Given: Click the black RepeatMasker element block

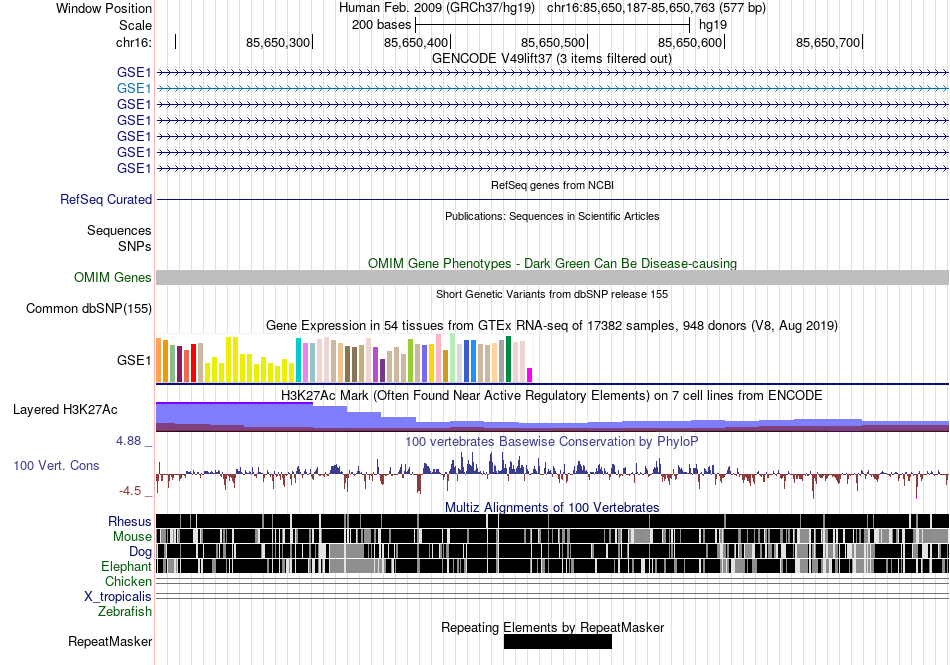Looking at the screenshot, I should click(557, 641).
